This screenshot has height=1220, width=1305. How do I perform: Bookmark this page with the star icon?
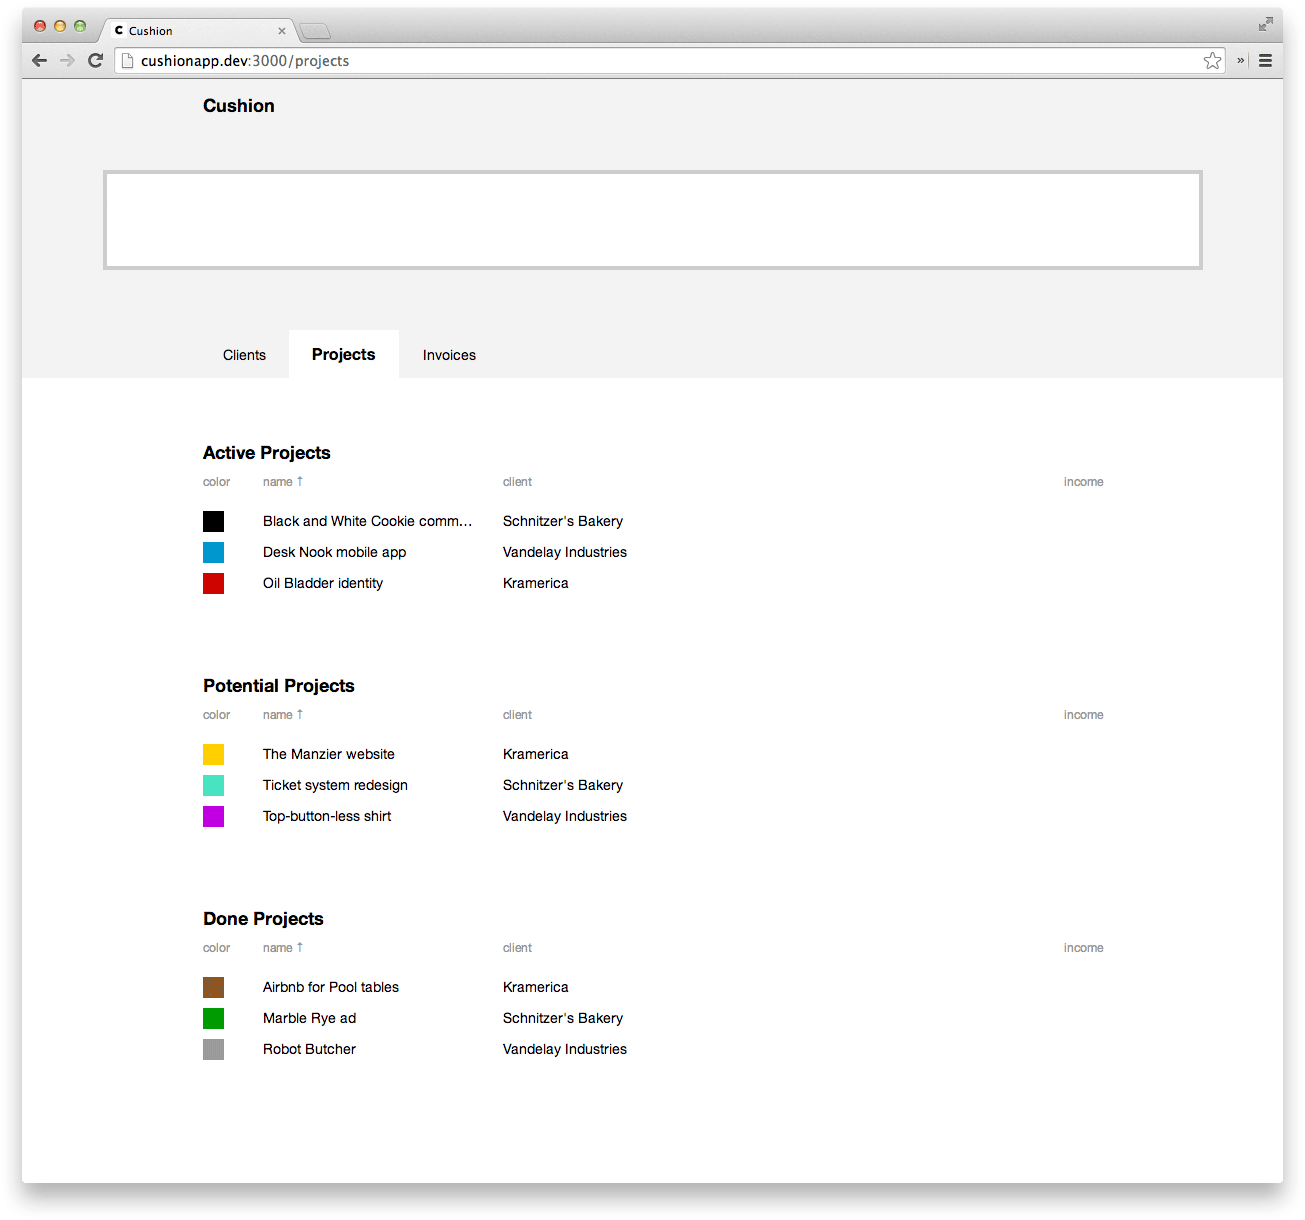pyautogui.click(x=1213, y=61)
